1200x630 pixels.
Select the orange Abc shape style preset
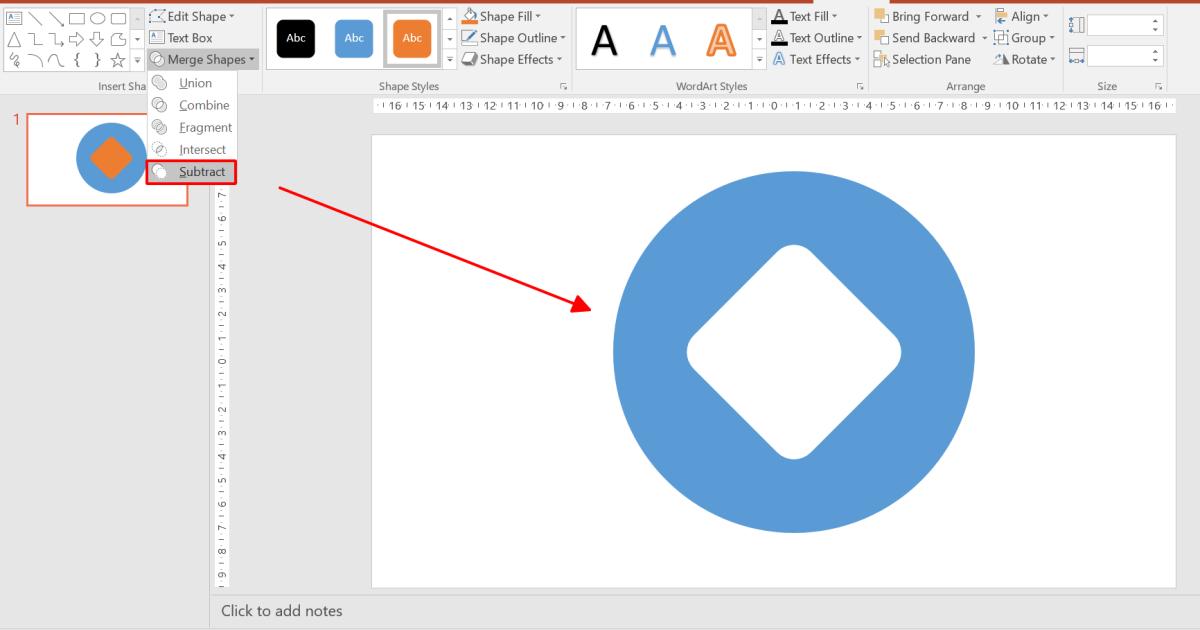pyautogui.click(x=412, y=38)
